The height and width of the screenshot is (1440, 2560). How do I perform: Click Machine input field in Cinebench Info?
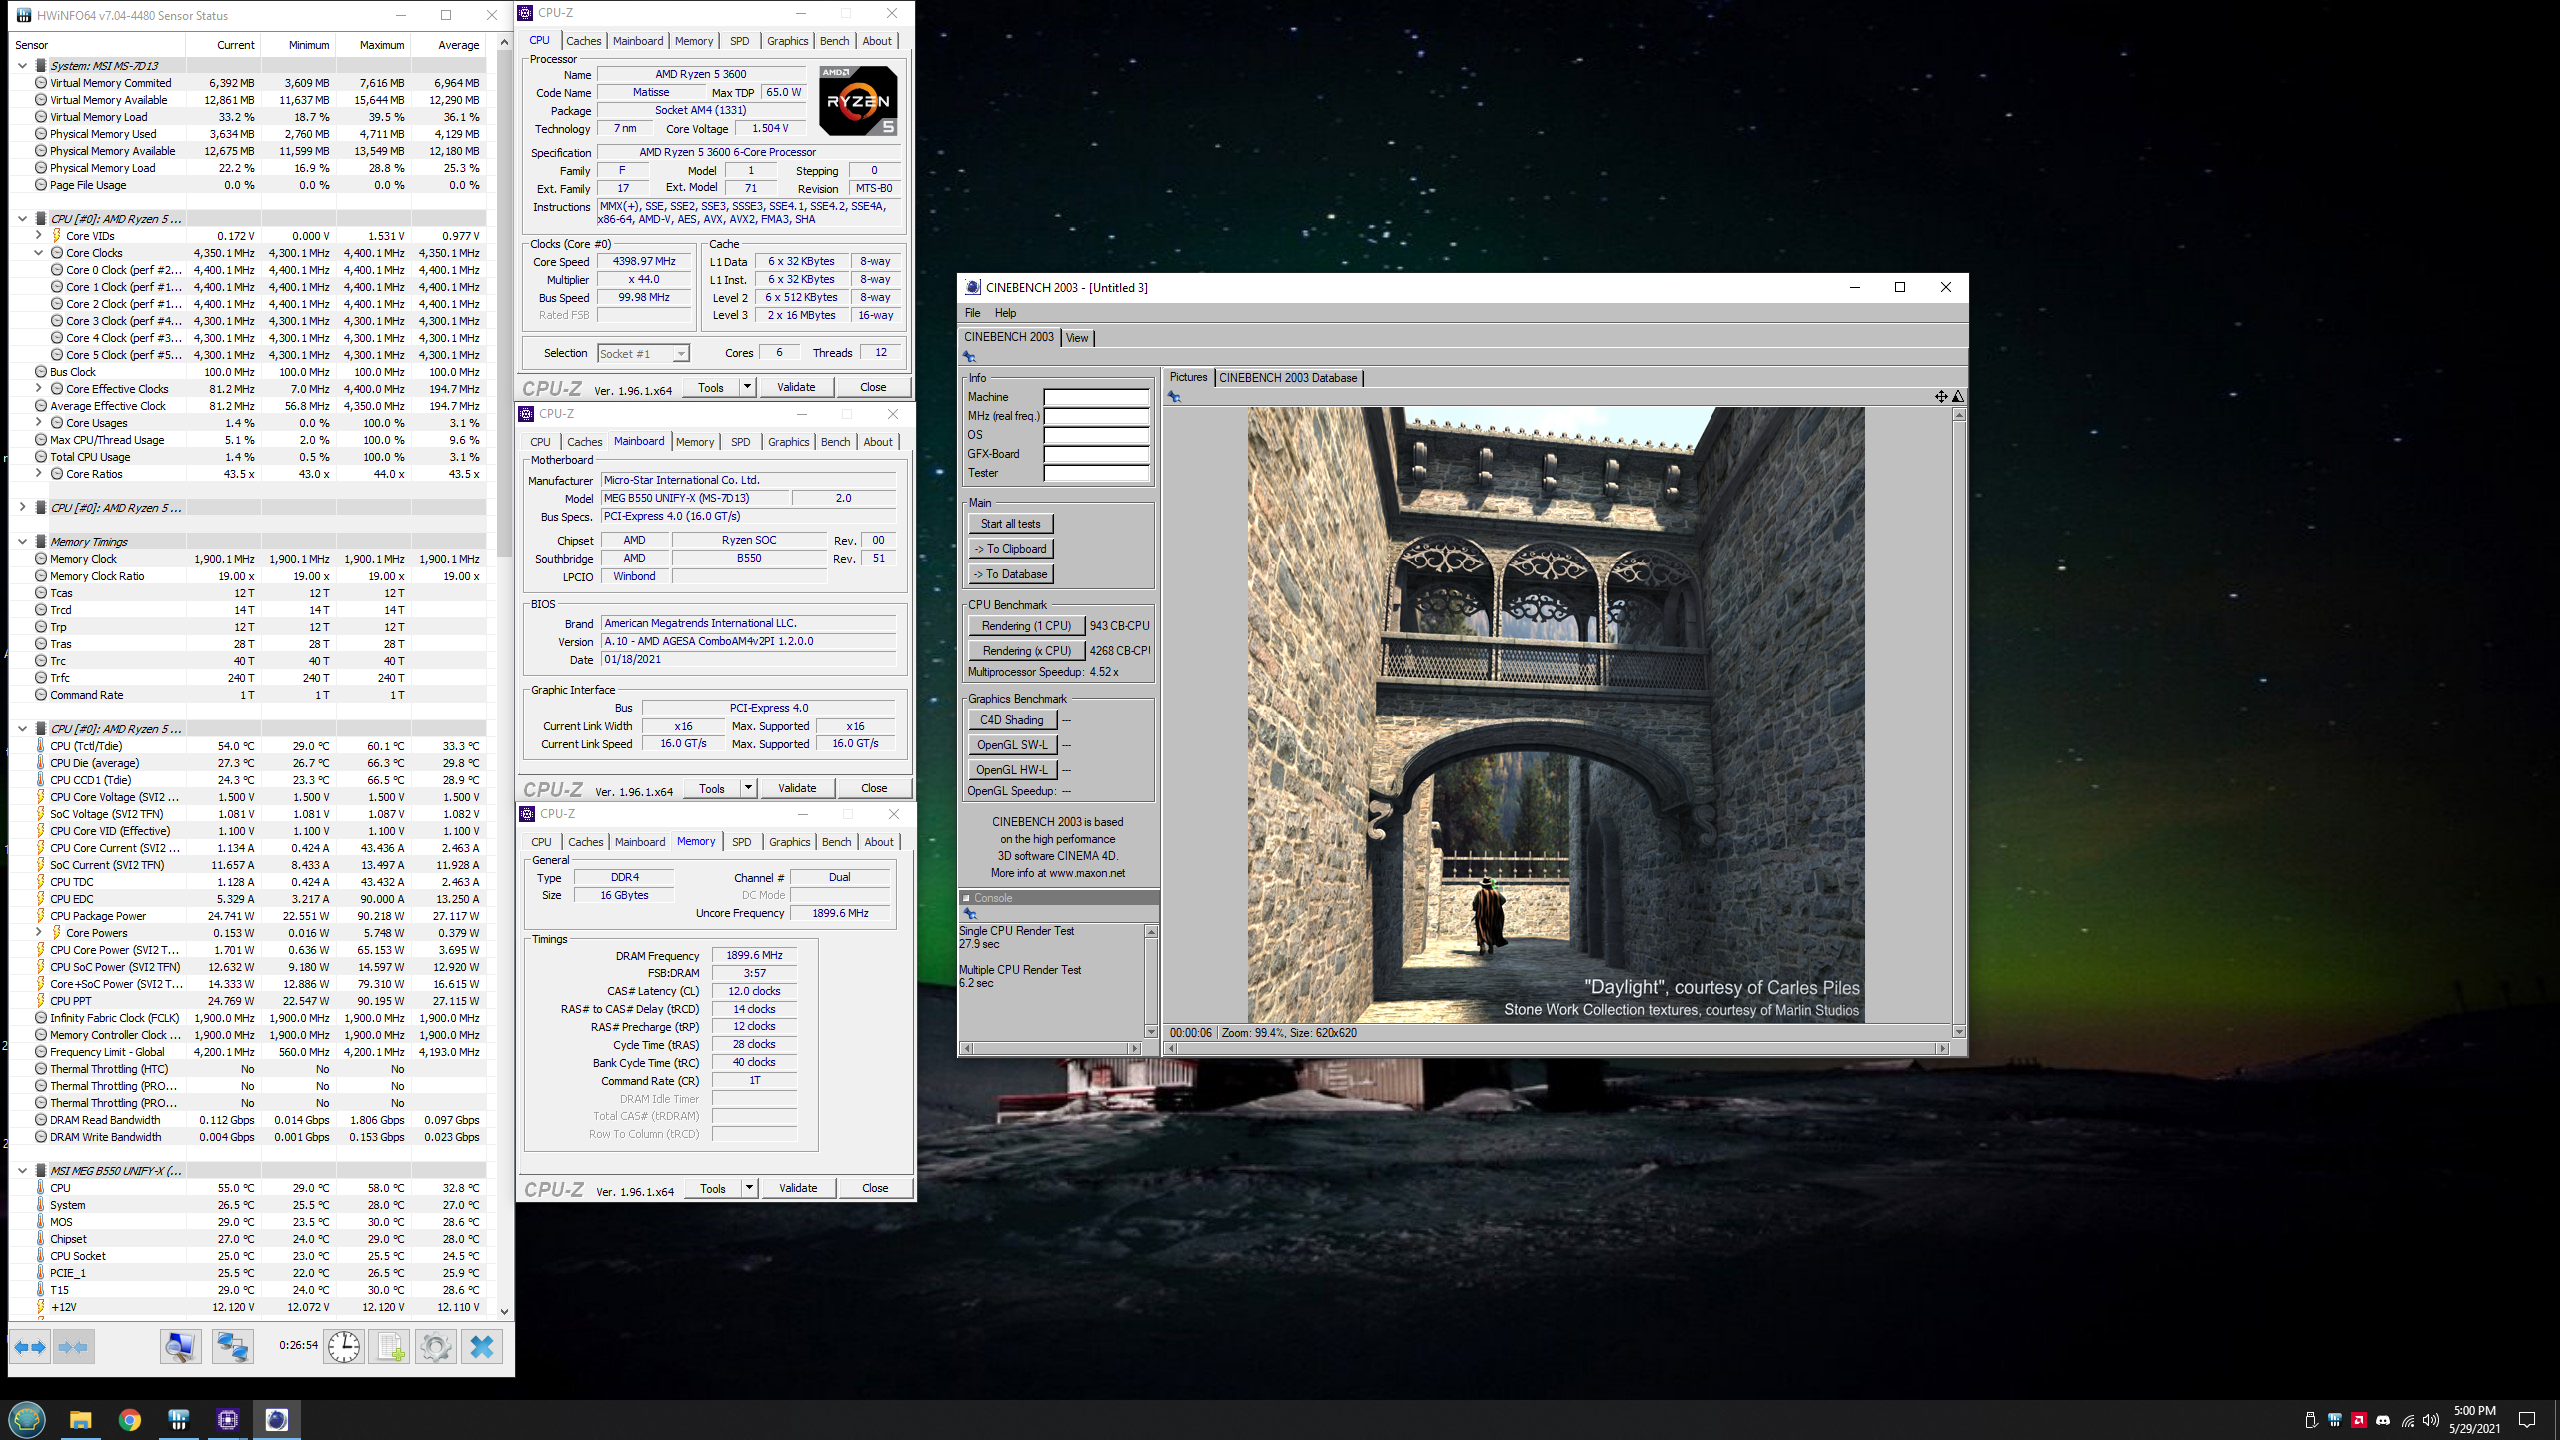1097,397
